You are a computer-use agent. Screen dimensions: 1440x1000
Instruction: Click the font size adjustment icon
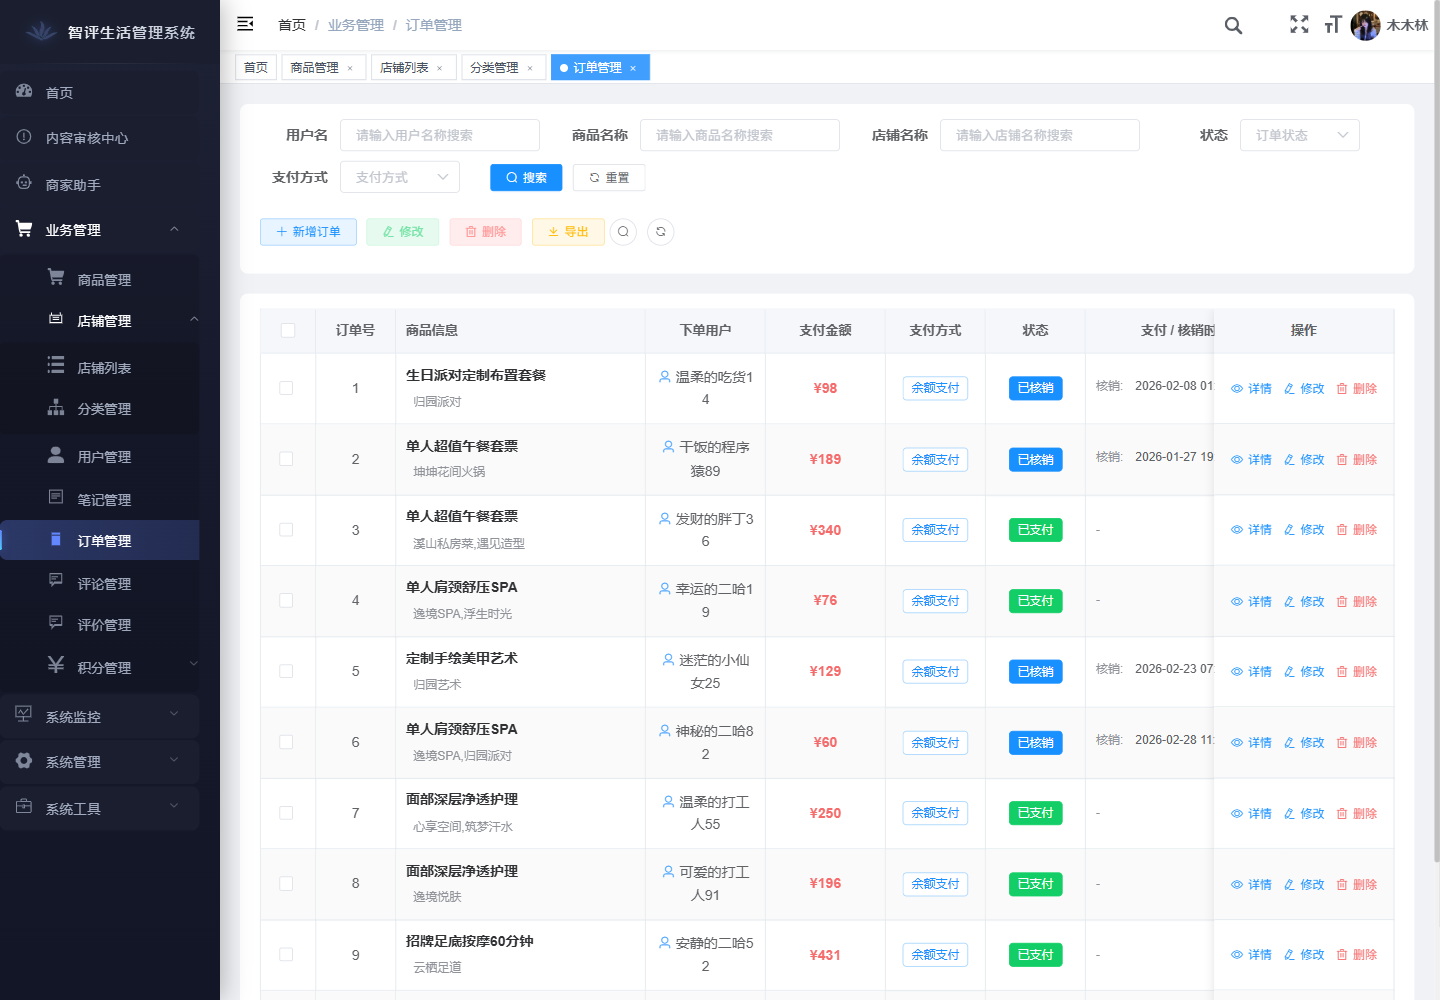click(1333, 25)
